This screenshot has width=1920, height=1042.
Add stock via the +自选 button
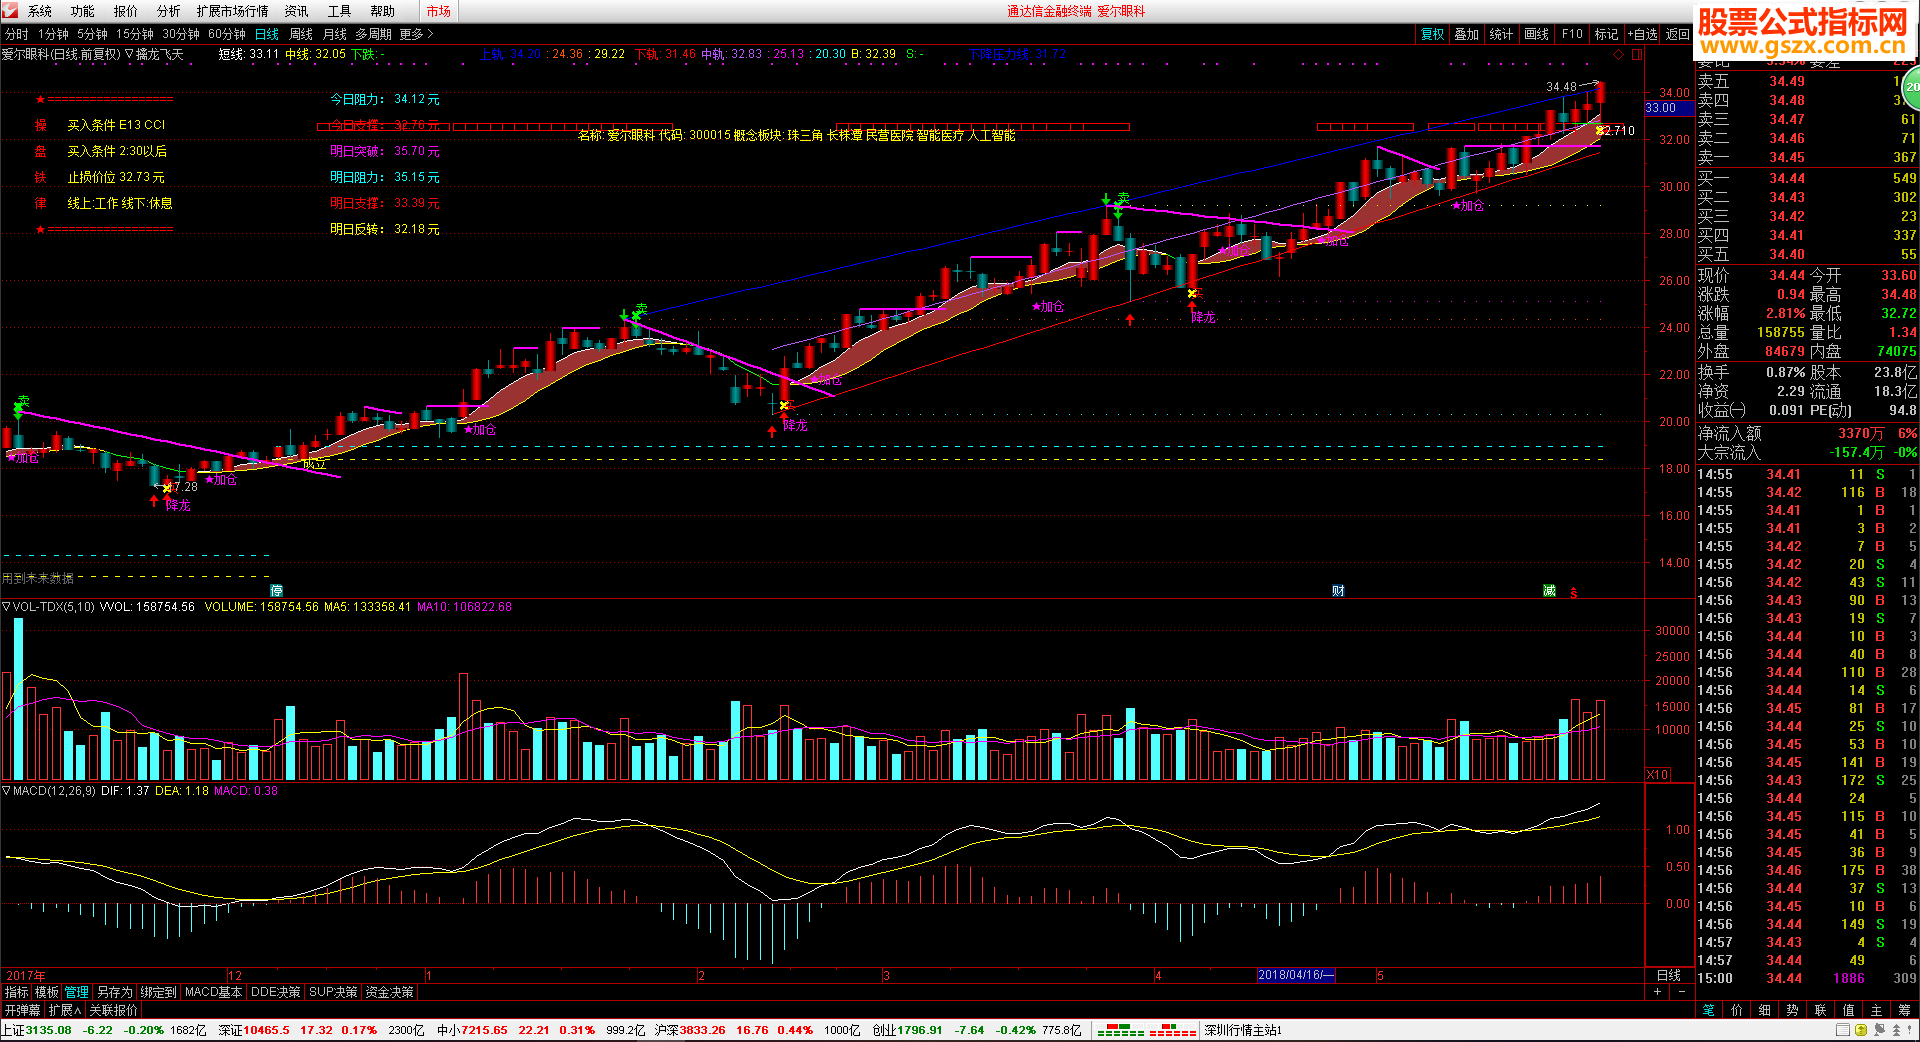pos(1642,34)
